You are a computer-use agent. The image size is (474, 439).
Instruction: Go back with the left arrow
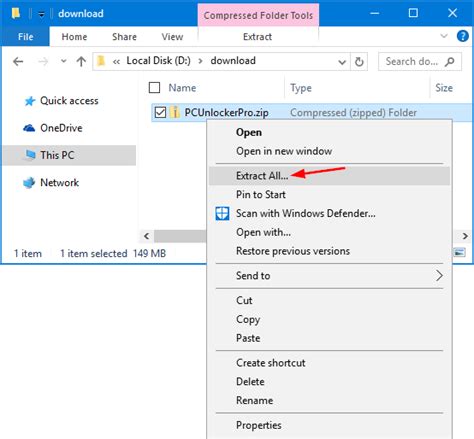tap(18, 61)
